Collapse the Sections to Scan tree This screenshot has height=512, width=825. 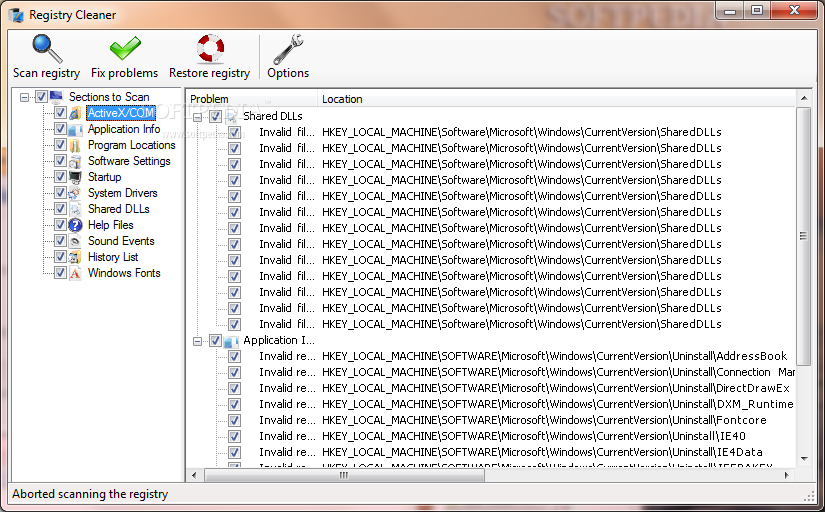24,97
